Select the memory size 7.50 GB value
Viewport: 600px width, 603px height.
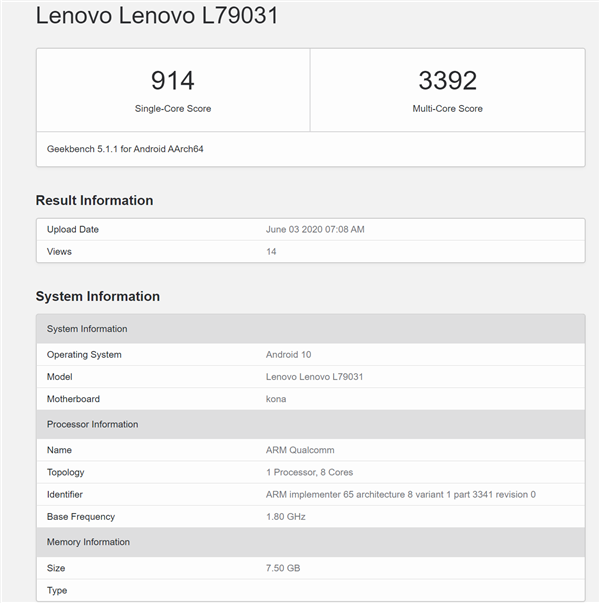point(283,568)
